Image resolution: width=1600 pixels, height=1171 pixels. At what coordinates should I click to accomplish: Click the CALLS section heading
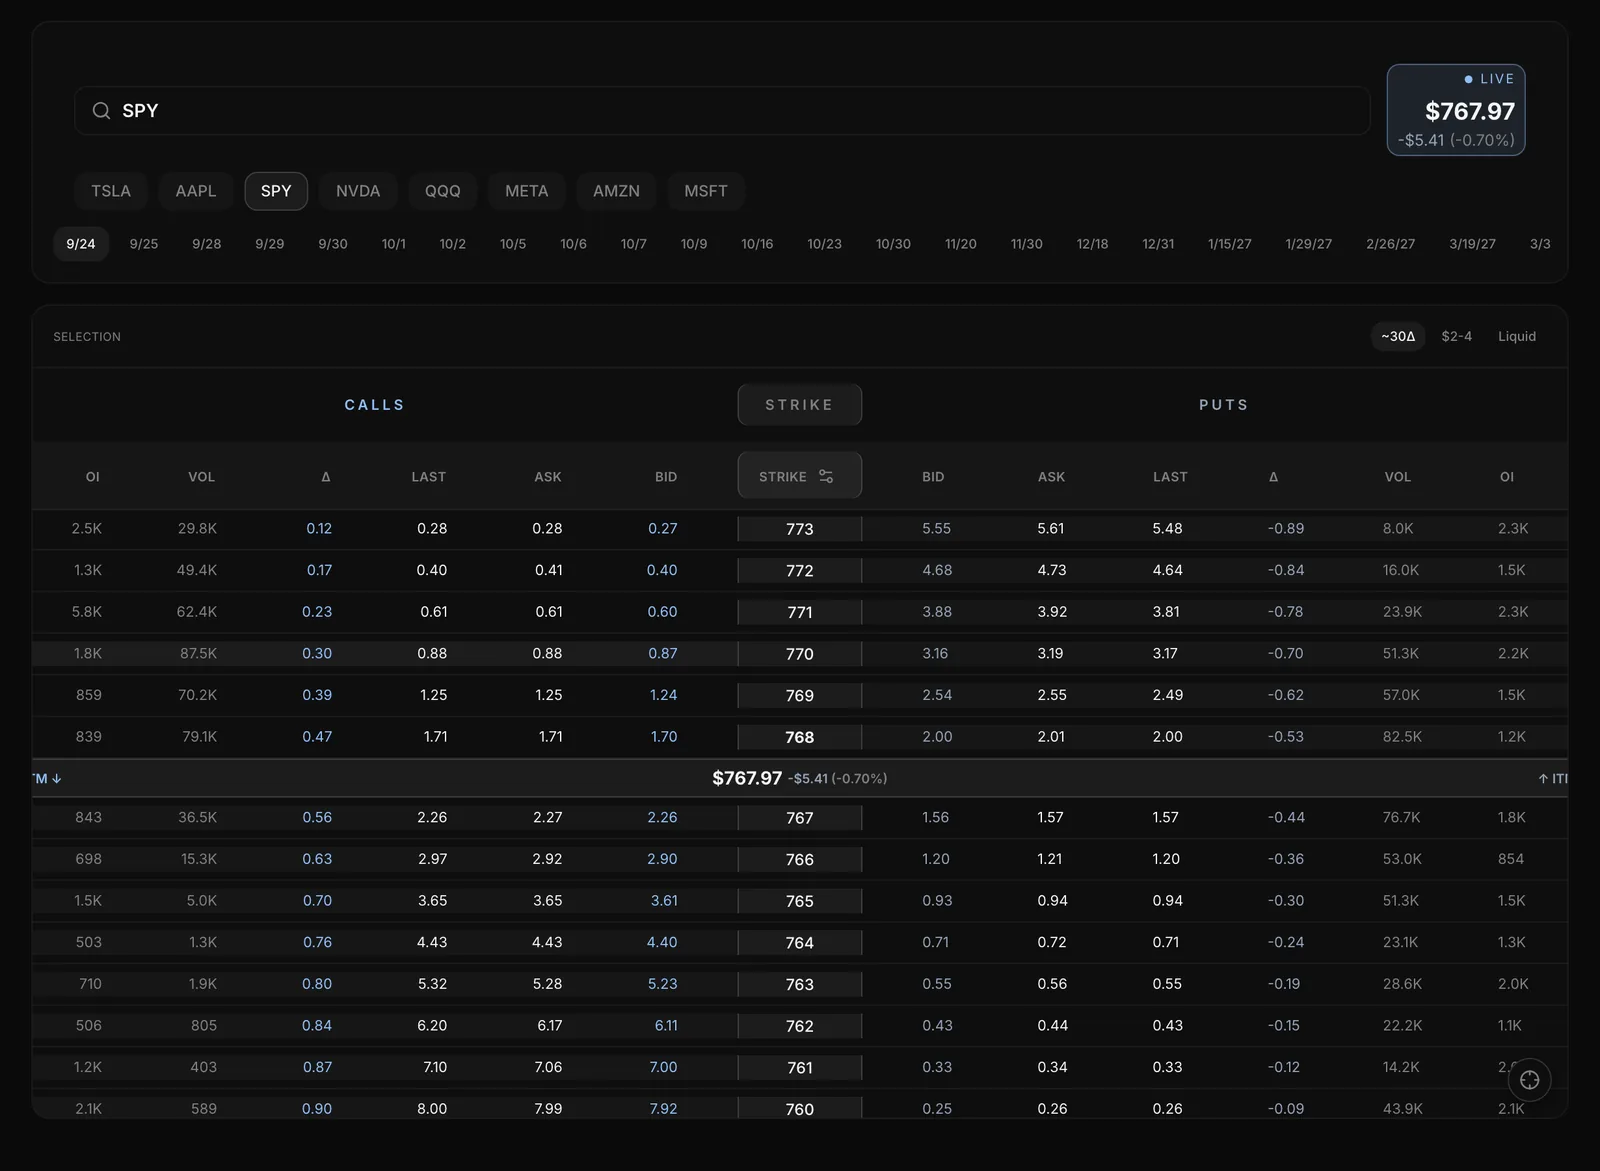click(x=375, y=405)
